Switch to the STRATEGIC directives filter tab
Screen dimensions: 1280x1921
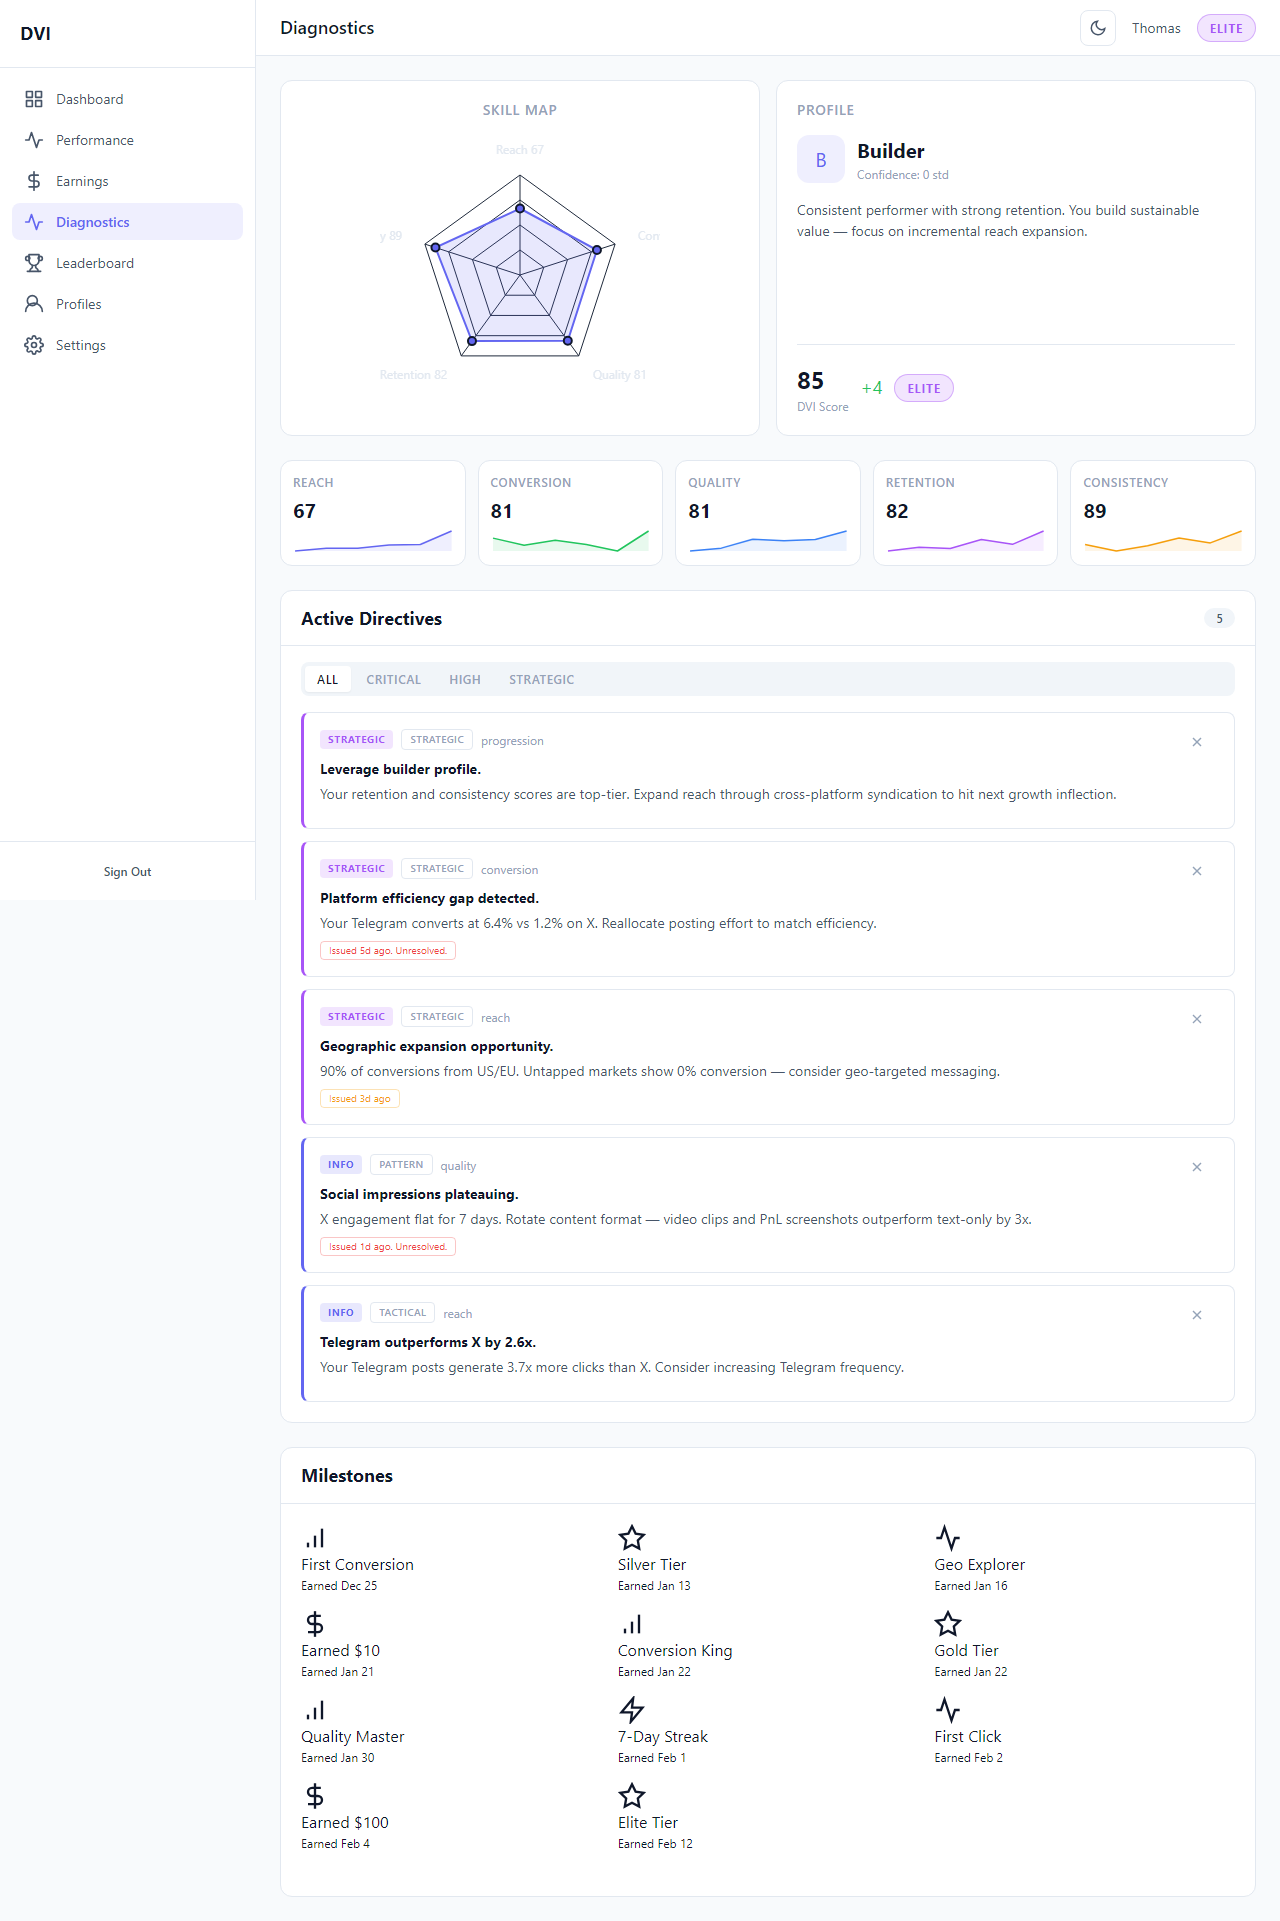(541, 680)
